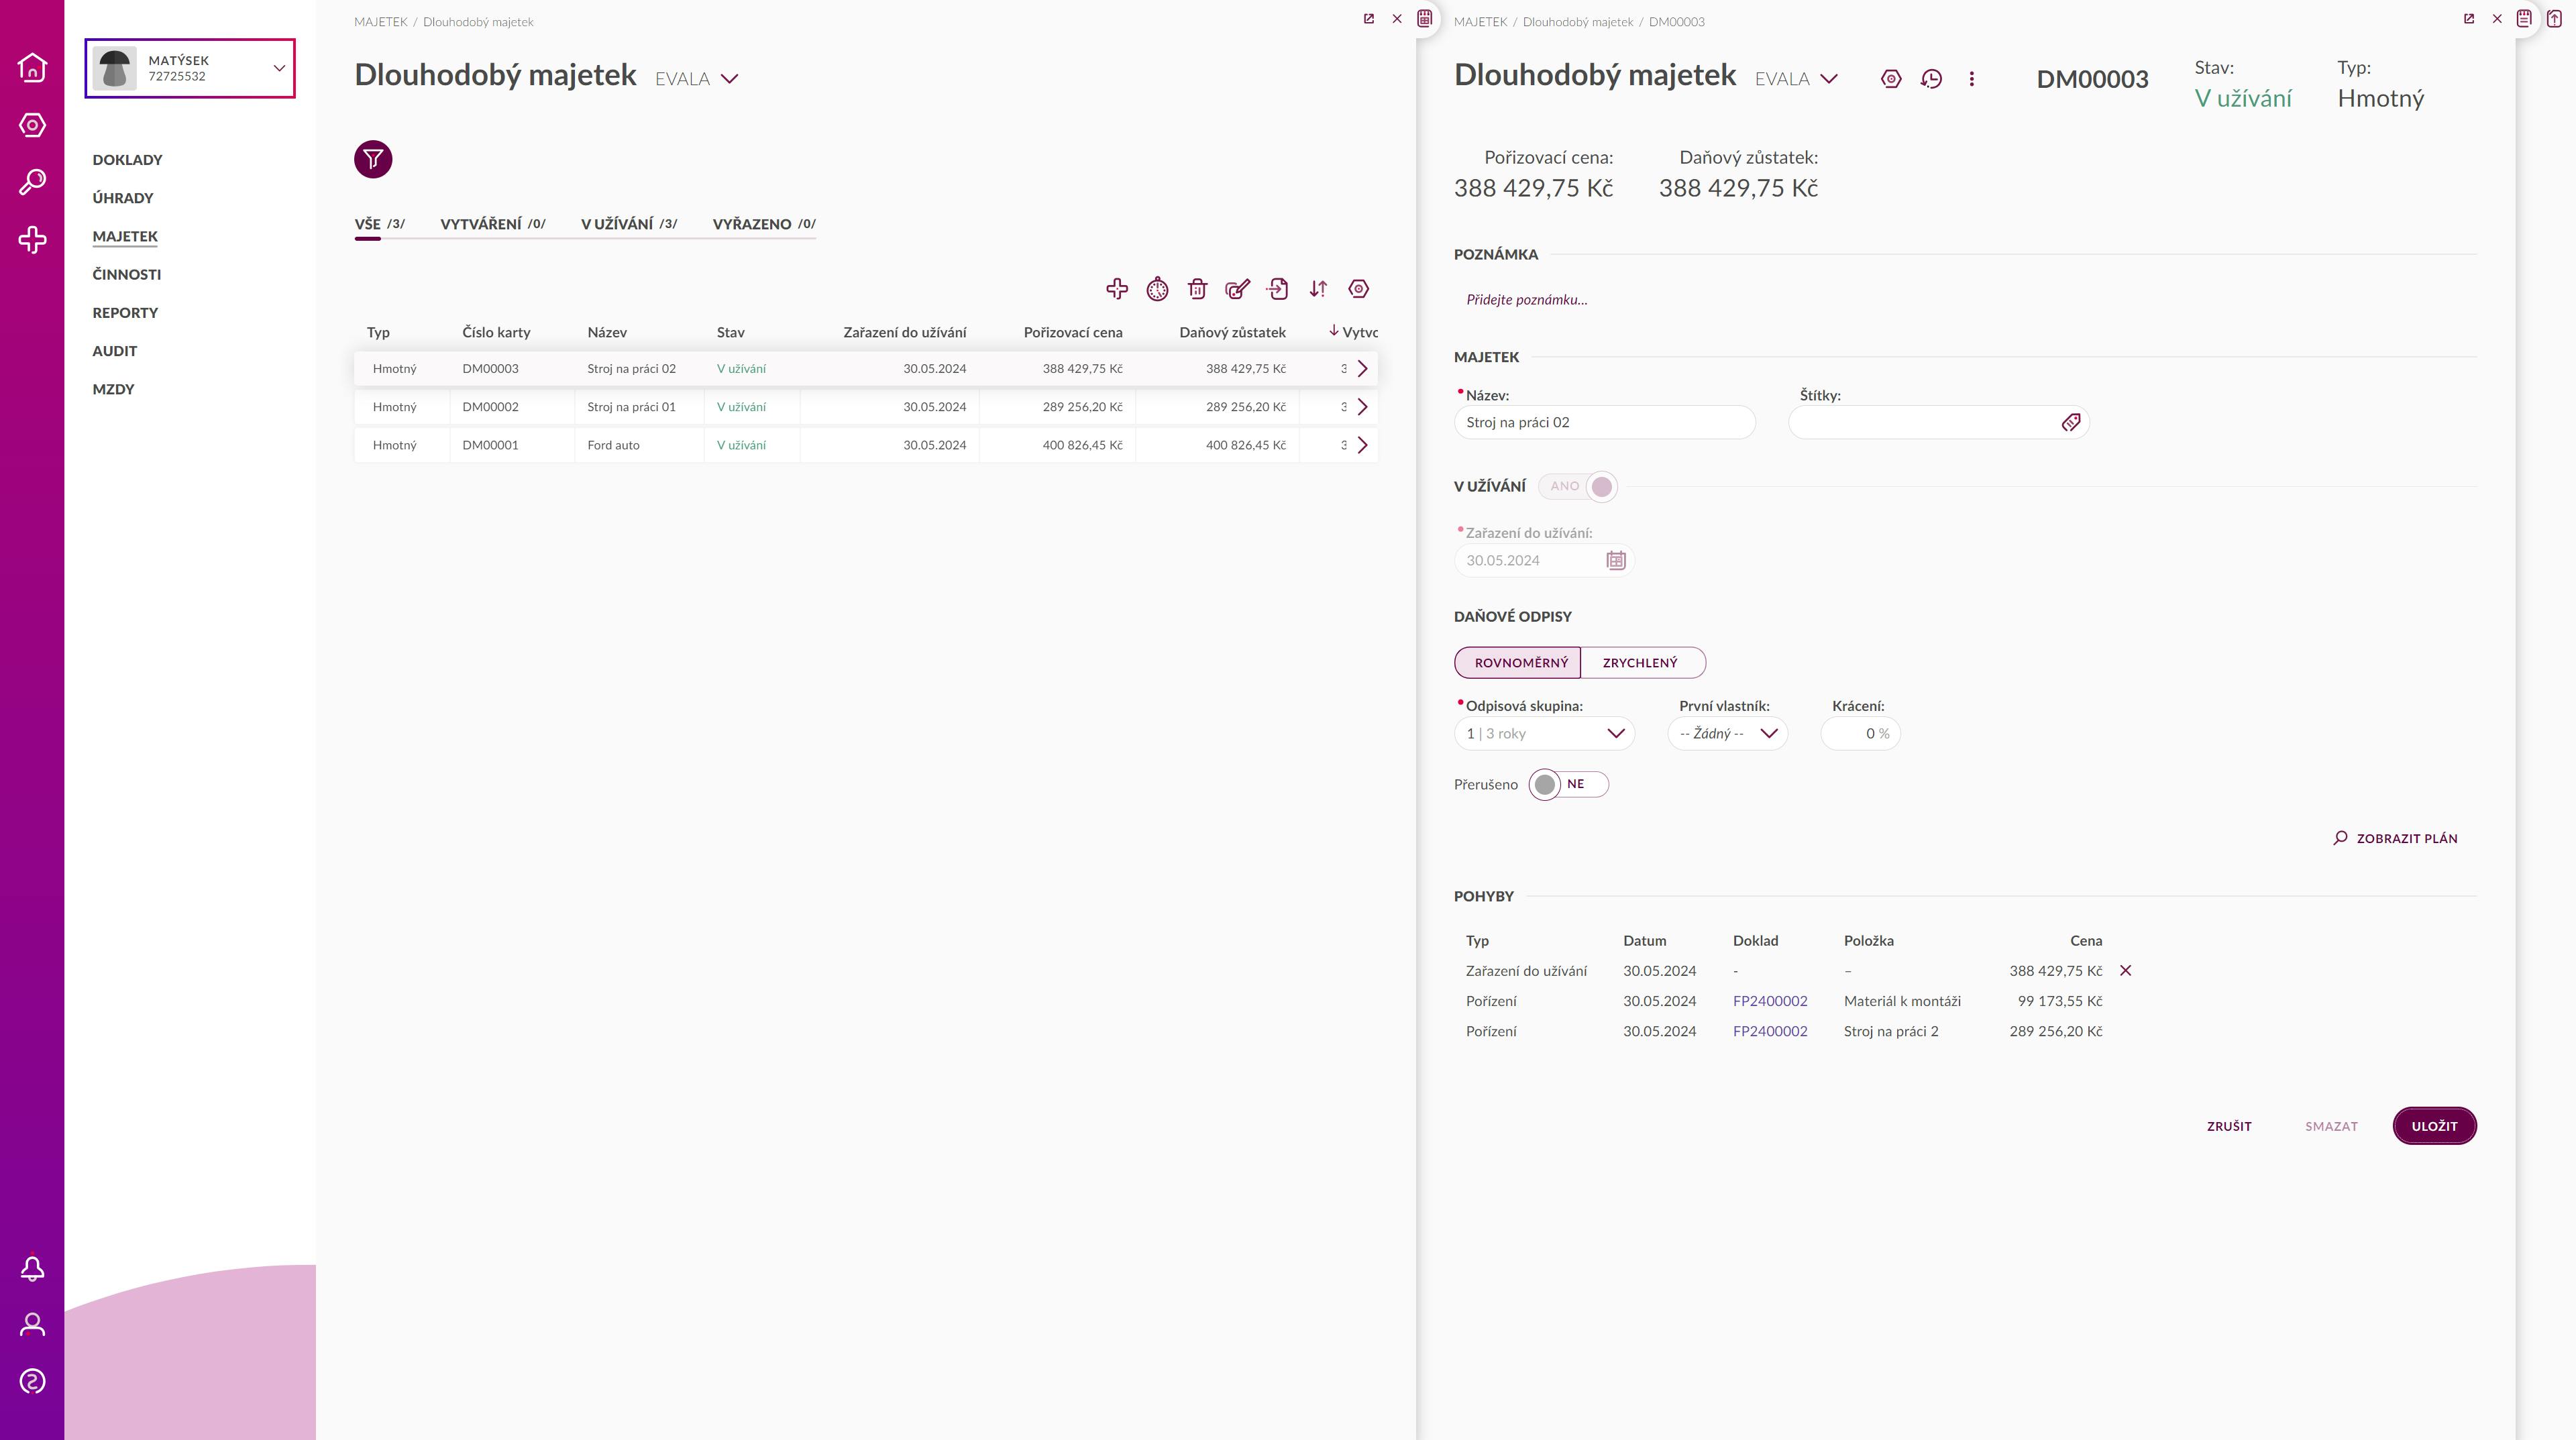Expand the MATÝSEK company selector
Image resolution: width=2576 pixels, height=1440 pixels.
click(190, 68)
